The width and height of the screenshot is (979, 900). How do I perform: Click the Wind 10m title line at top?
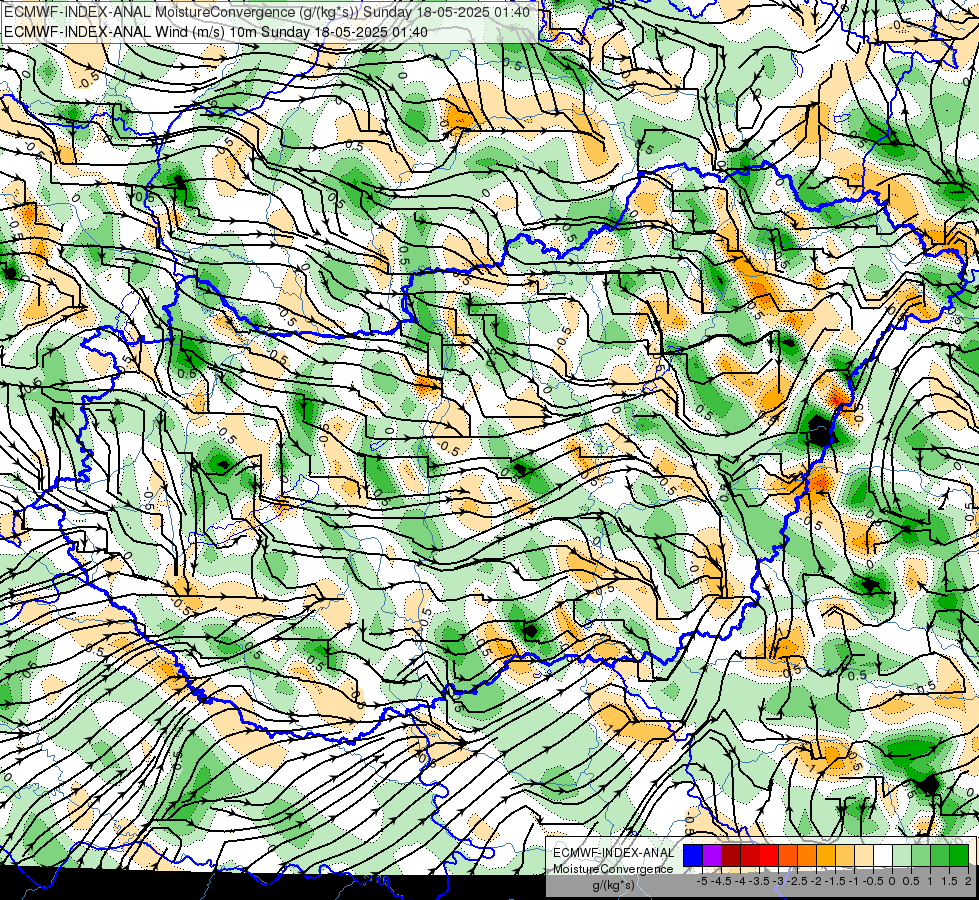click(x=216, y=32)
